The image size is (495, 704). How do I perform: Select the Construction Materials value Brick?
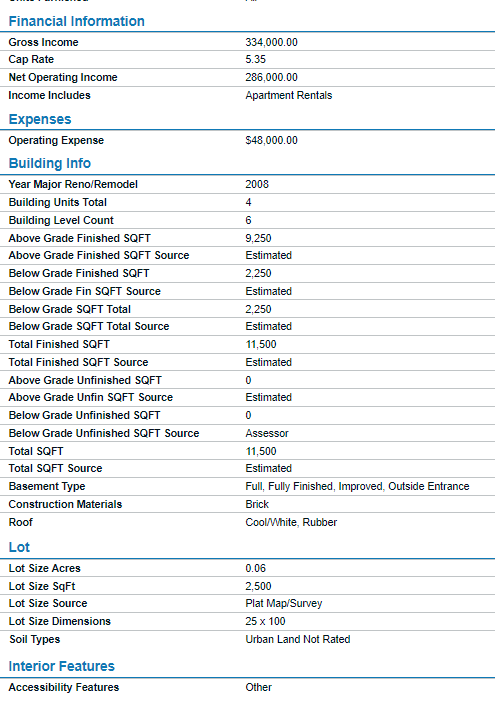click(x=257, y=504)
